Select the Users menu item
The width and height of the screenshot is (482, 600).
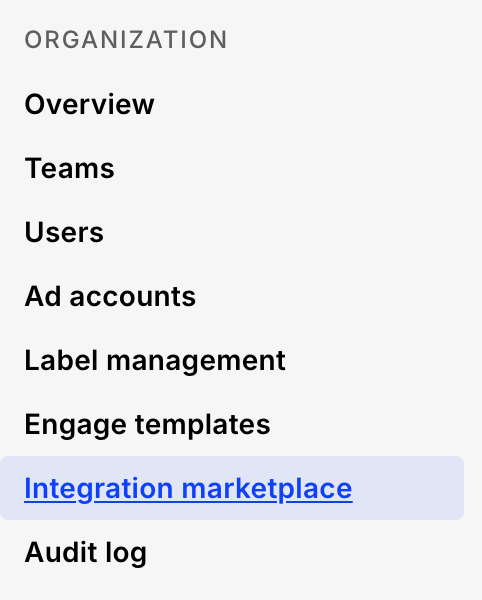[64, 232]
